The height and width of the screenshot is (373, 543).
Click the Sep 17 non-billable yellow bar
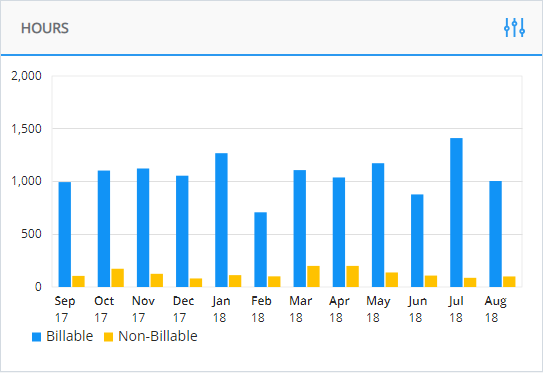tap(79, 281)
